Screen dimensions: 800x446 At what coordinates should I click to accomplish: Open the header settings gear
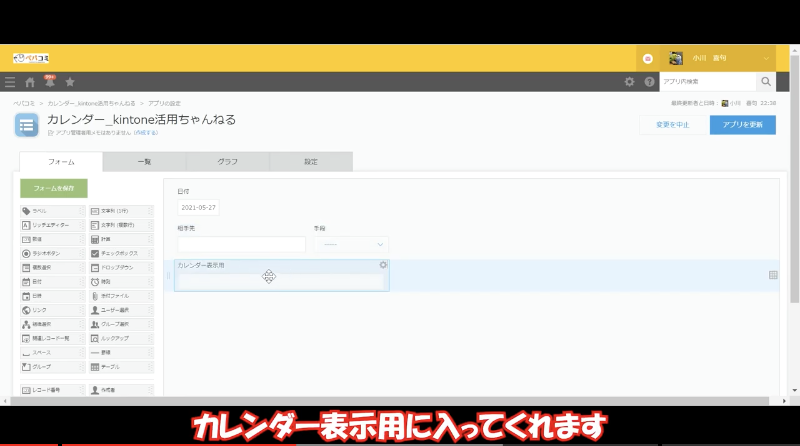pos(629,82)
